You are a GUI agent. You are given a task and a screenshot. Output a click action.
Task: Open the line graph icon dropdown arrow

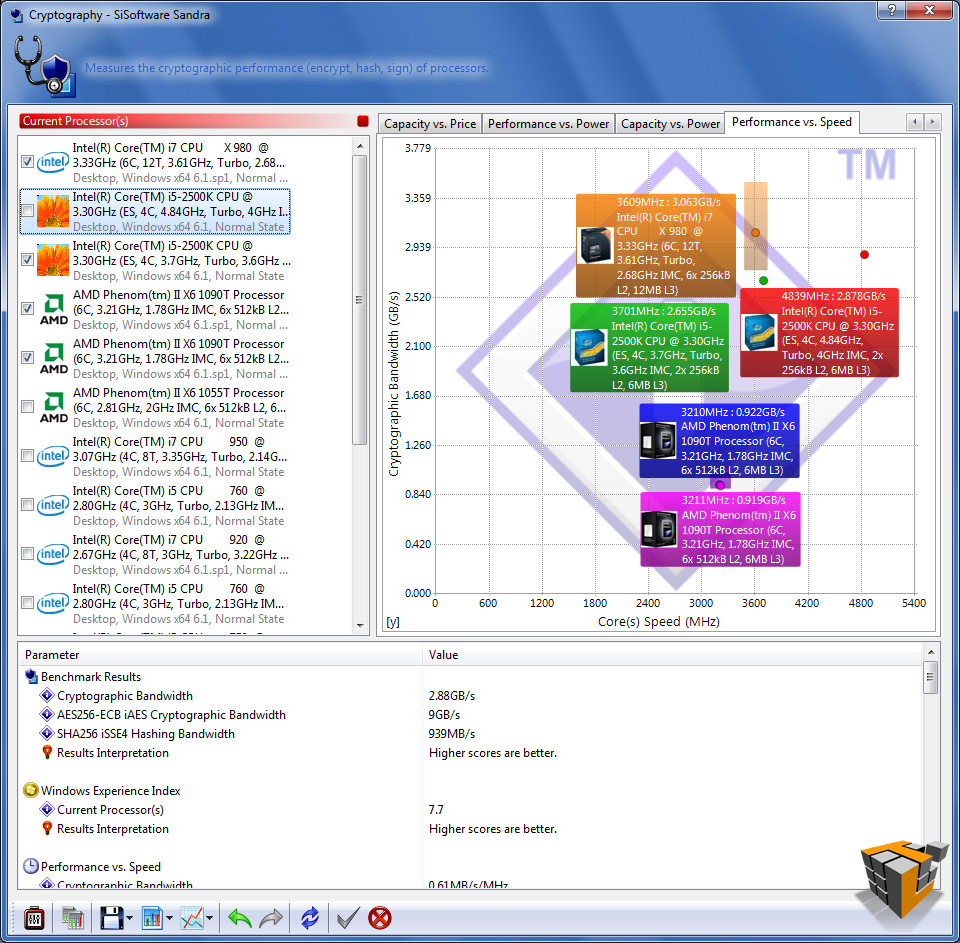(209, 918)
